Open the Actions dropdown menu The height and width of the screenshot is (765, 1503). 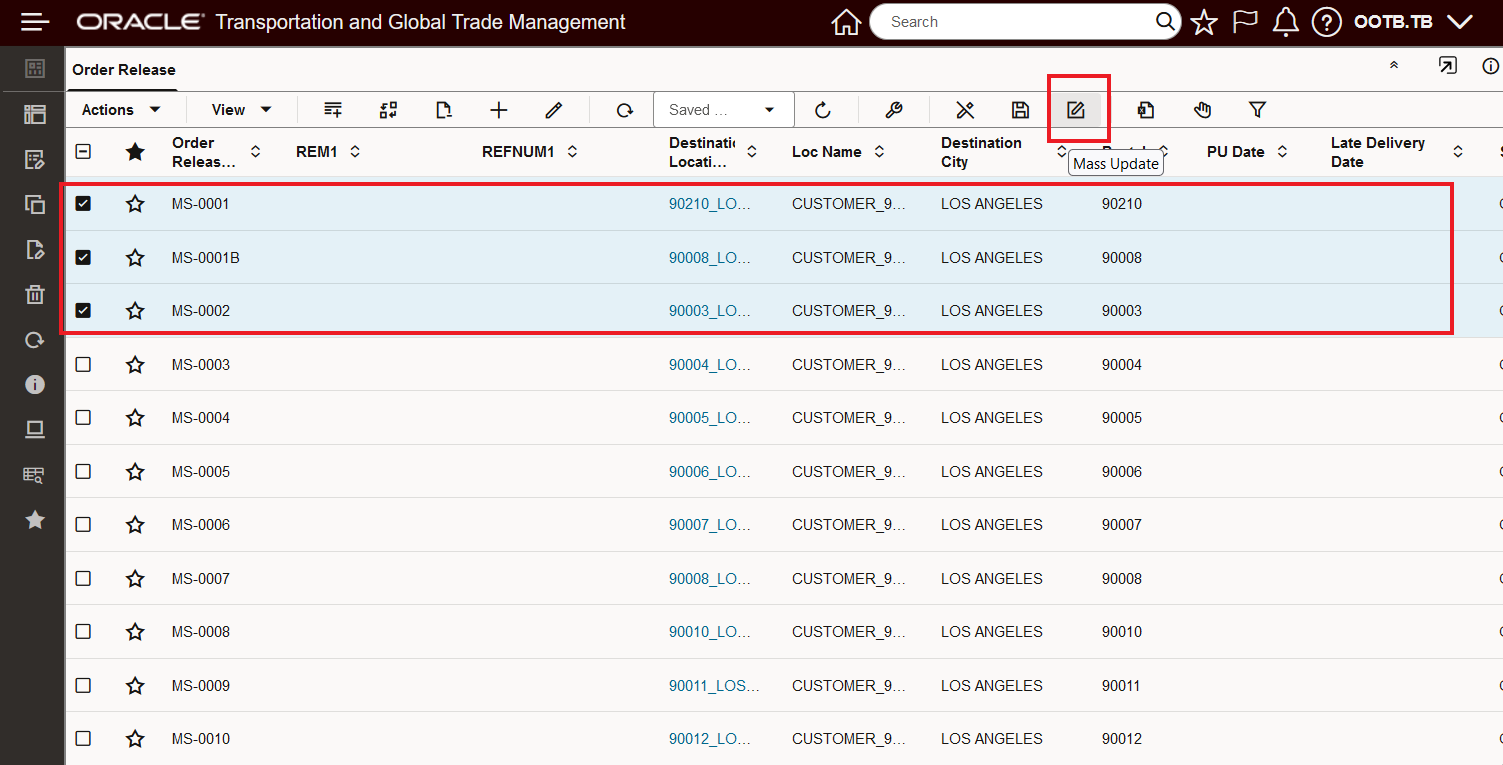coord(121,110)
